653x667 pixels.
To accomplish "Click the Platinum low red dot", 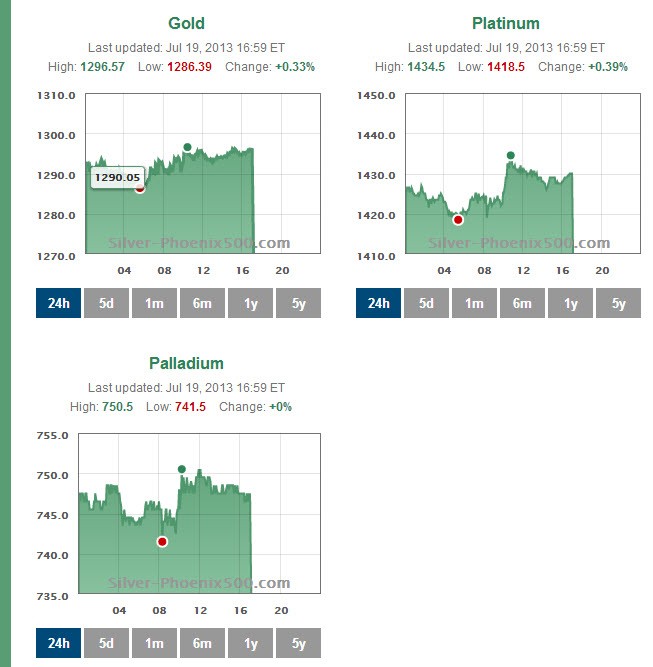I will (x=458, y=220).
